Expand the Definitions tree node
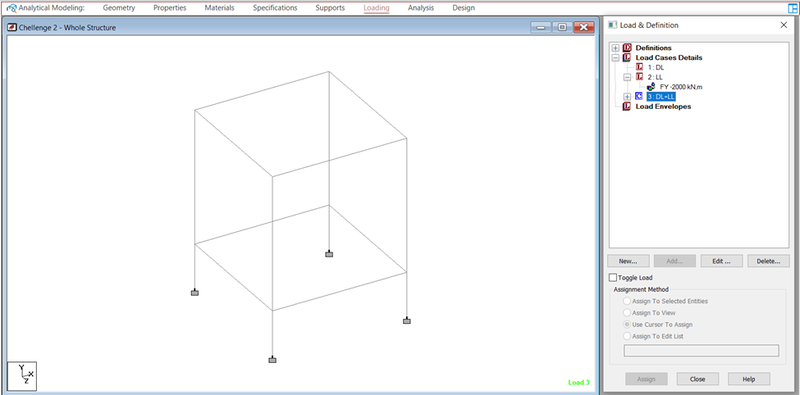 tap(616, 48)
